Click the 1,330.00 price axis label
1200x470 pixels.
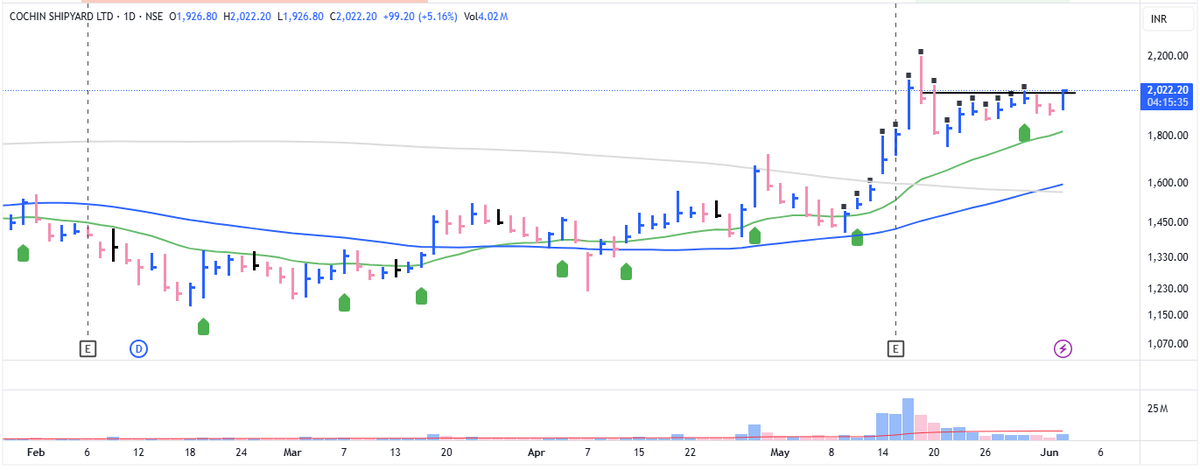[x=1168, y=258]
